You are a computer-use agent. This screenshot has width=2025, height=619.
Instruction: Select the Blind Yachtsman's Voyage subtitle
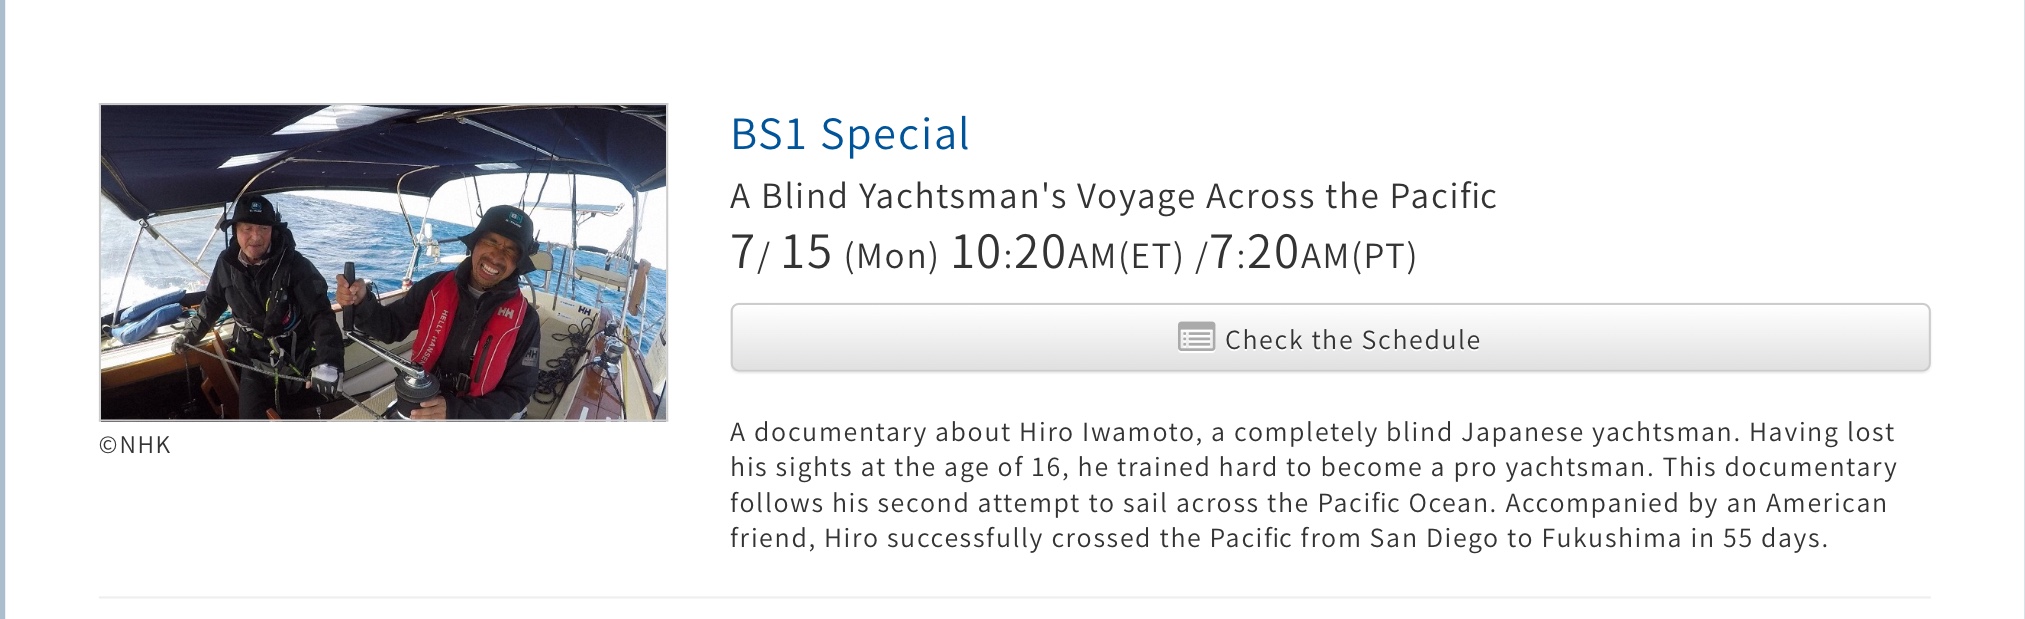pos(1112,197)
